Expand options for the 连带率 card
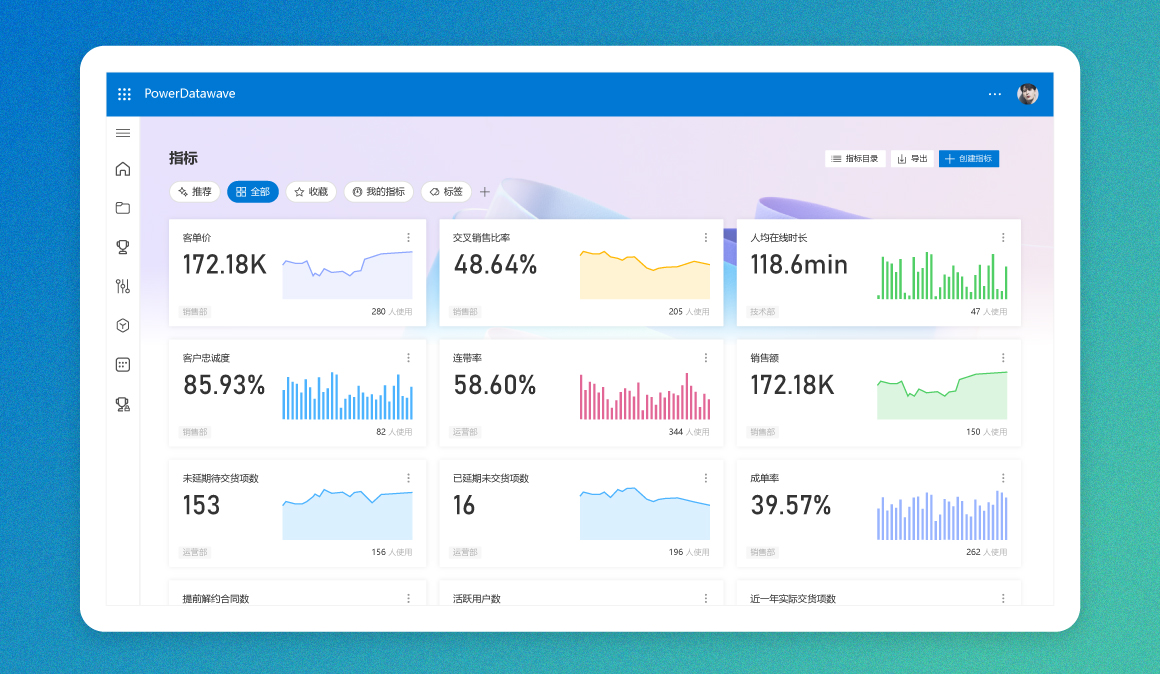The width and height of the screenshot is (1160, 674). [x=705, y=358]
